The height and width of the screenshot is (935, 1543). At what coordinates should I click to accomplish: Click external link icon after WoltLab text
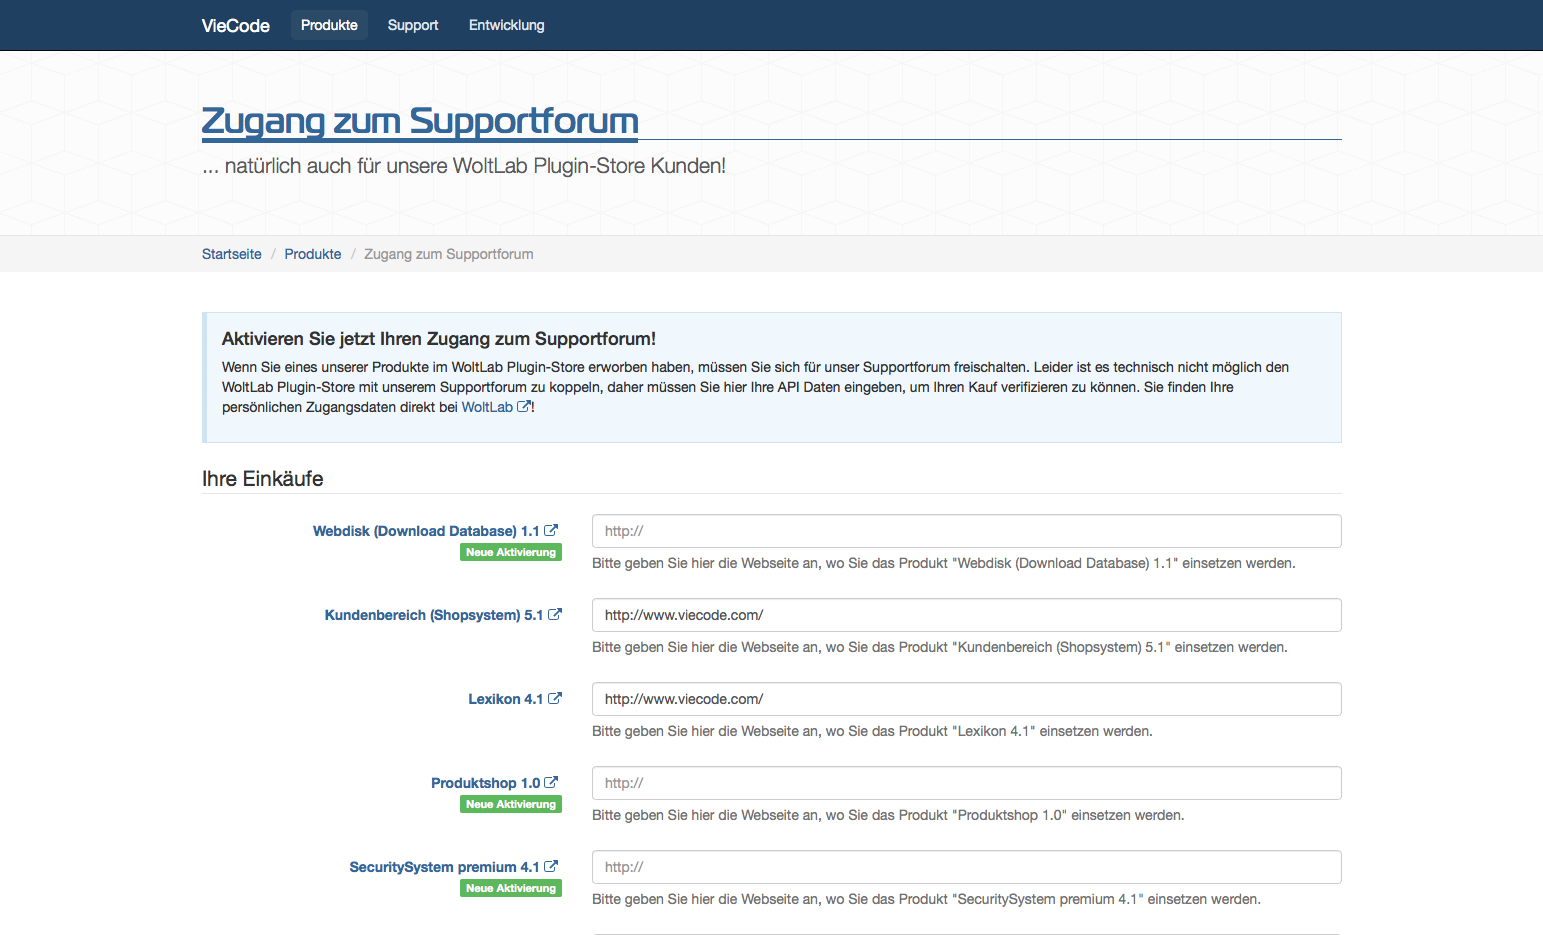coord(524,407)
